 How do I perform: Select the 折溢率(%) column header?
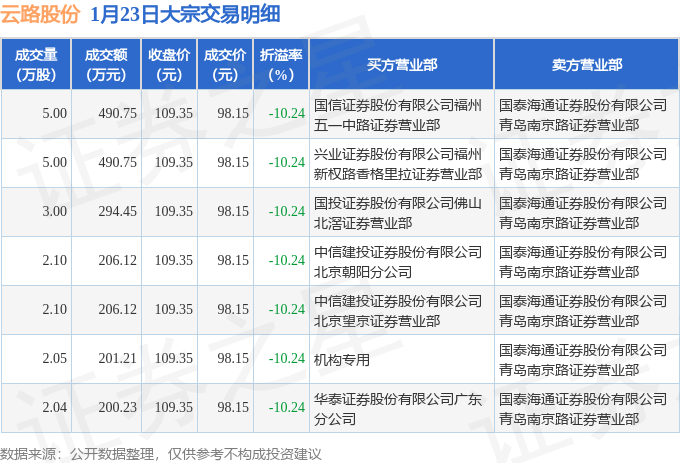coord(281,65)
